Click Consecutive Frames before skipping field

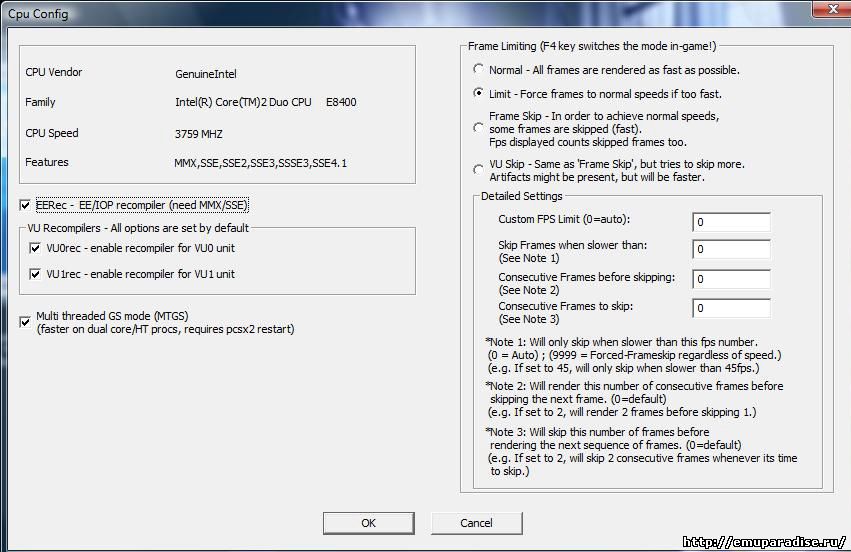pos(731,279)
